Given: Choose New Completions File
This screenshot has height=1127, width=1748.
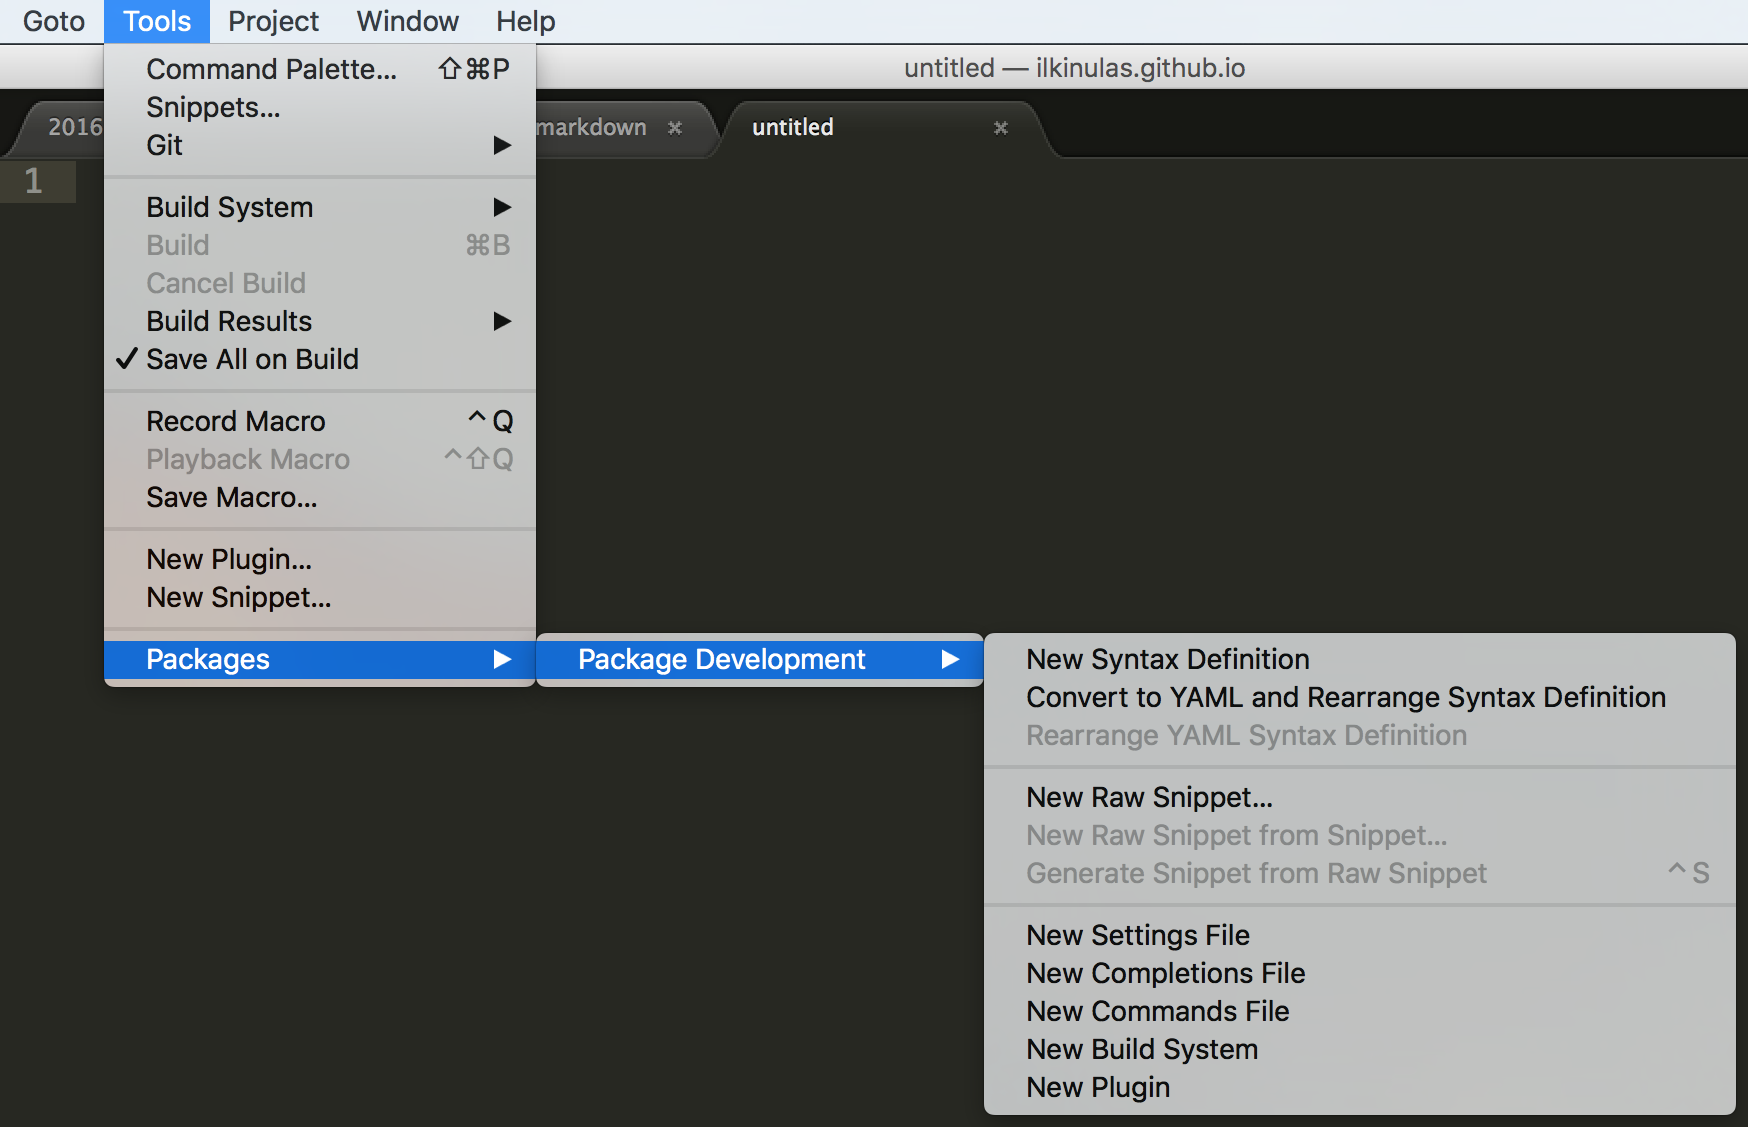Looking at the screenshot, I should pos(1360,973).
